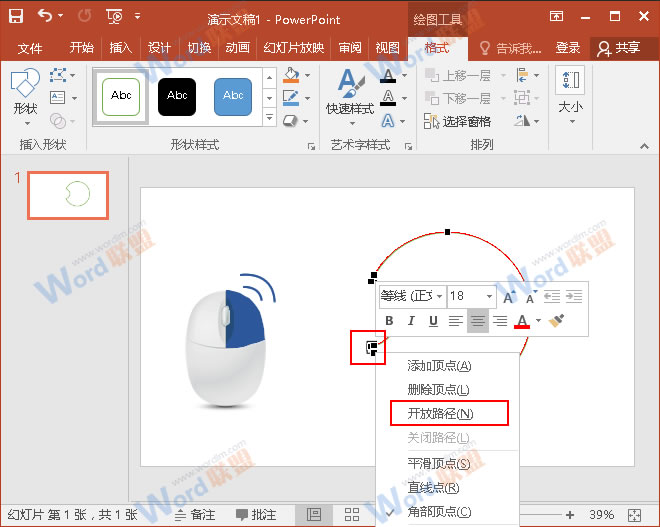Image resolution: width=660 pixels, height=527 pixels.
Task: Expand the font size dropdown showing 18
Action: point(489,297)
